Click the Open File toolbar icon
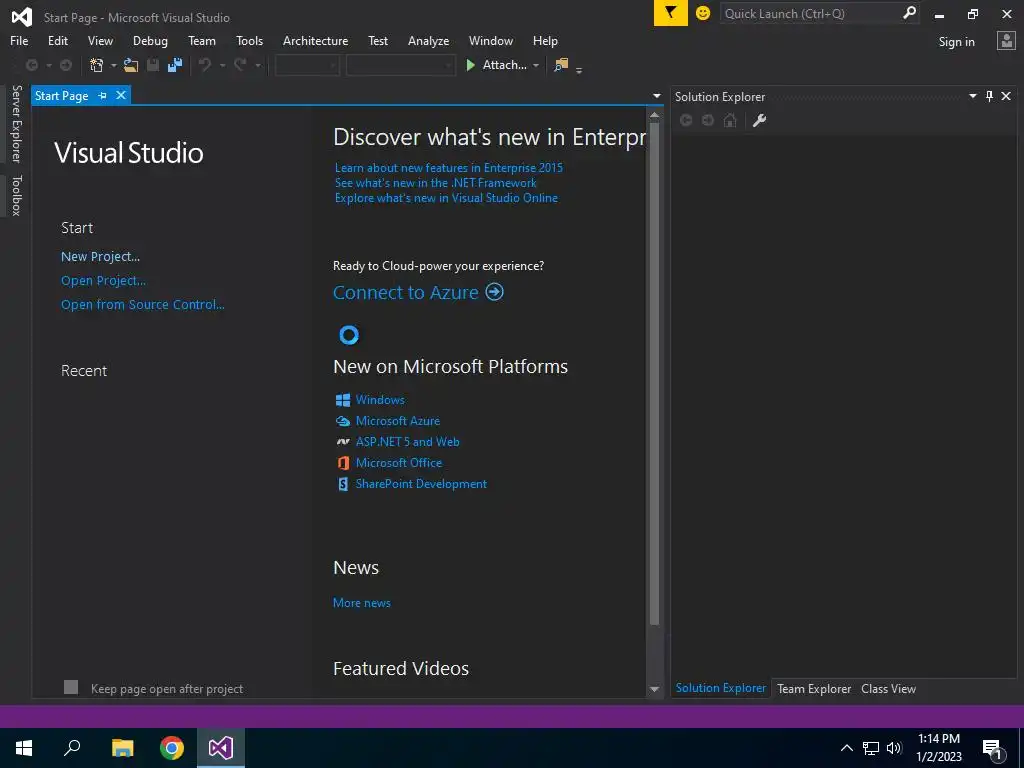Viewport: 1024px width, 768px height. tap(131, 65)
